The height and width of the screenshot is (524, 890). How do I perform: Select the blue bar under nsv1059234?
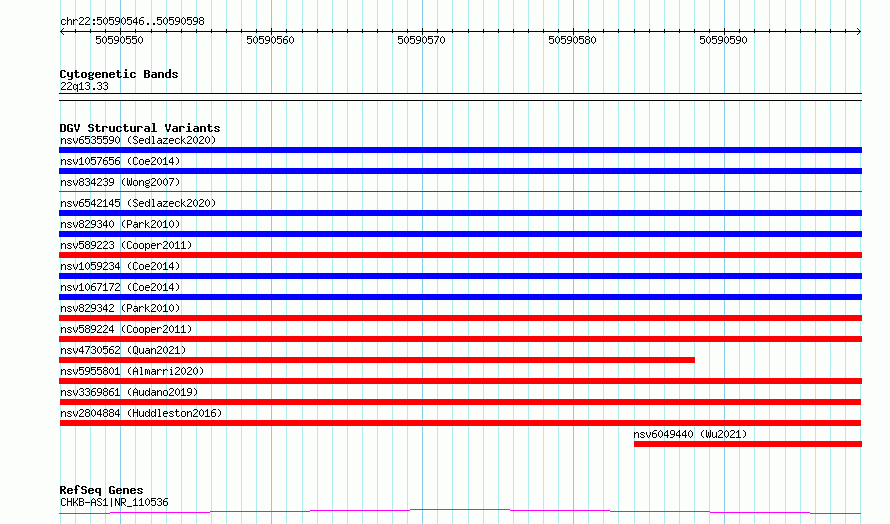(x=460, y=276)
